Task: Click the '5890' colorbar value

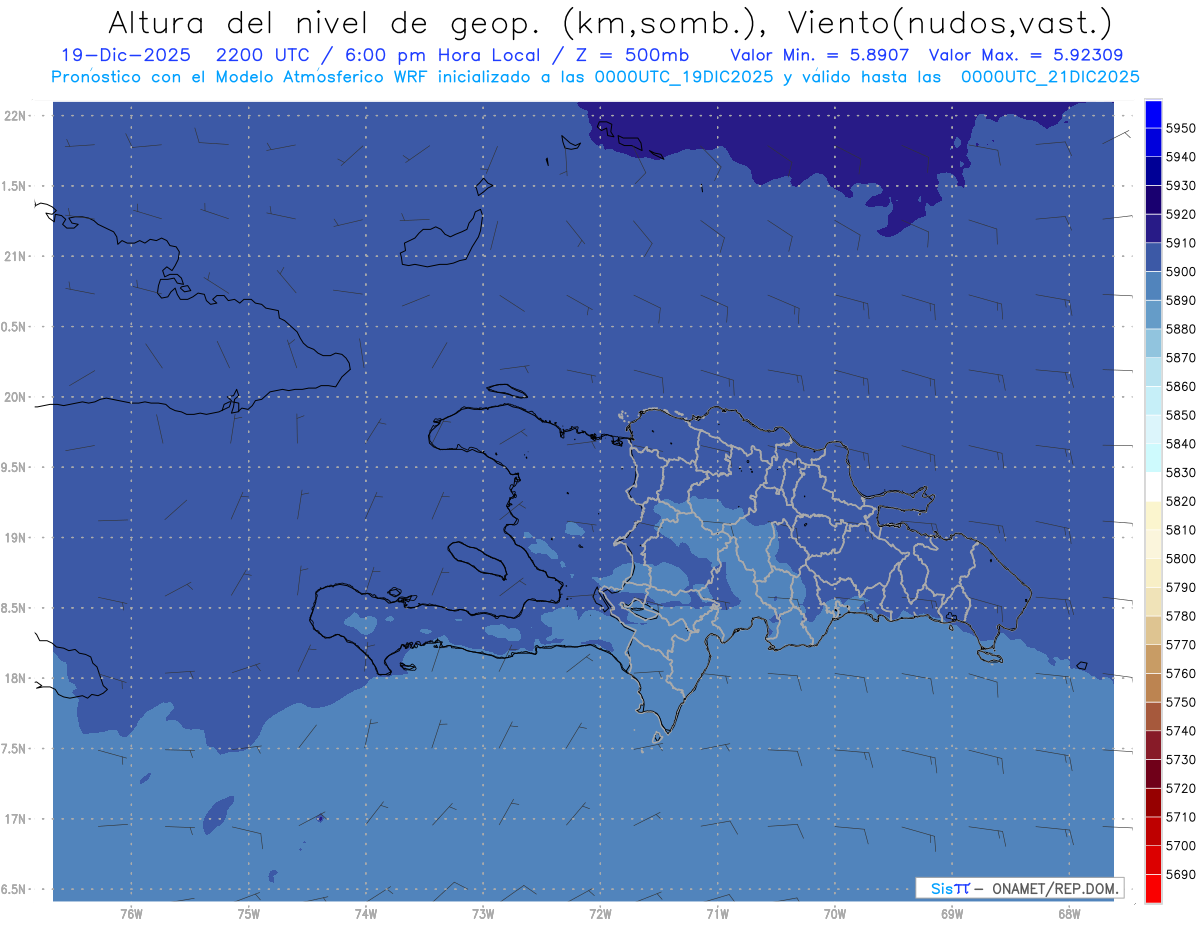Action: [1180, 300]
